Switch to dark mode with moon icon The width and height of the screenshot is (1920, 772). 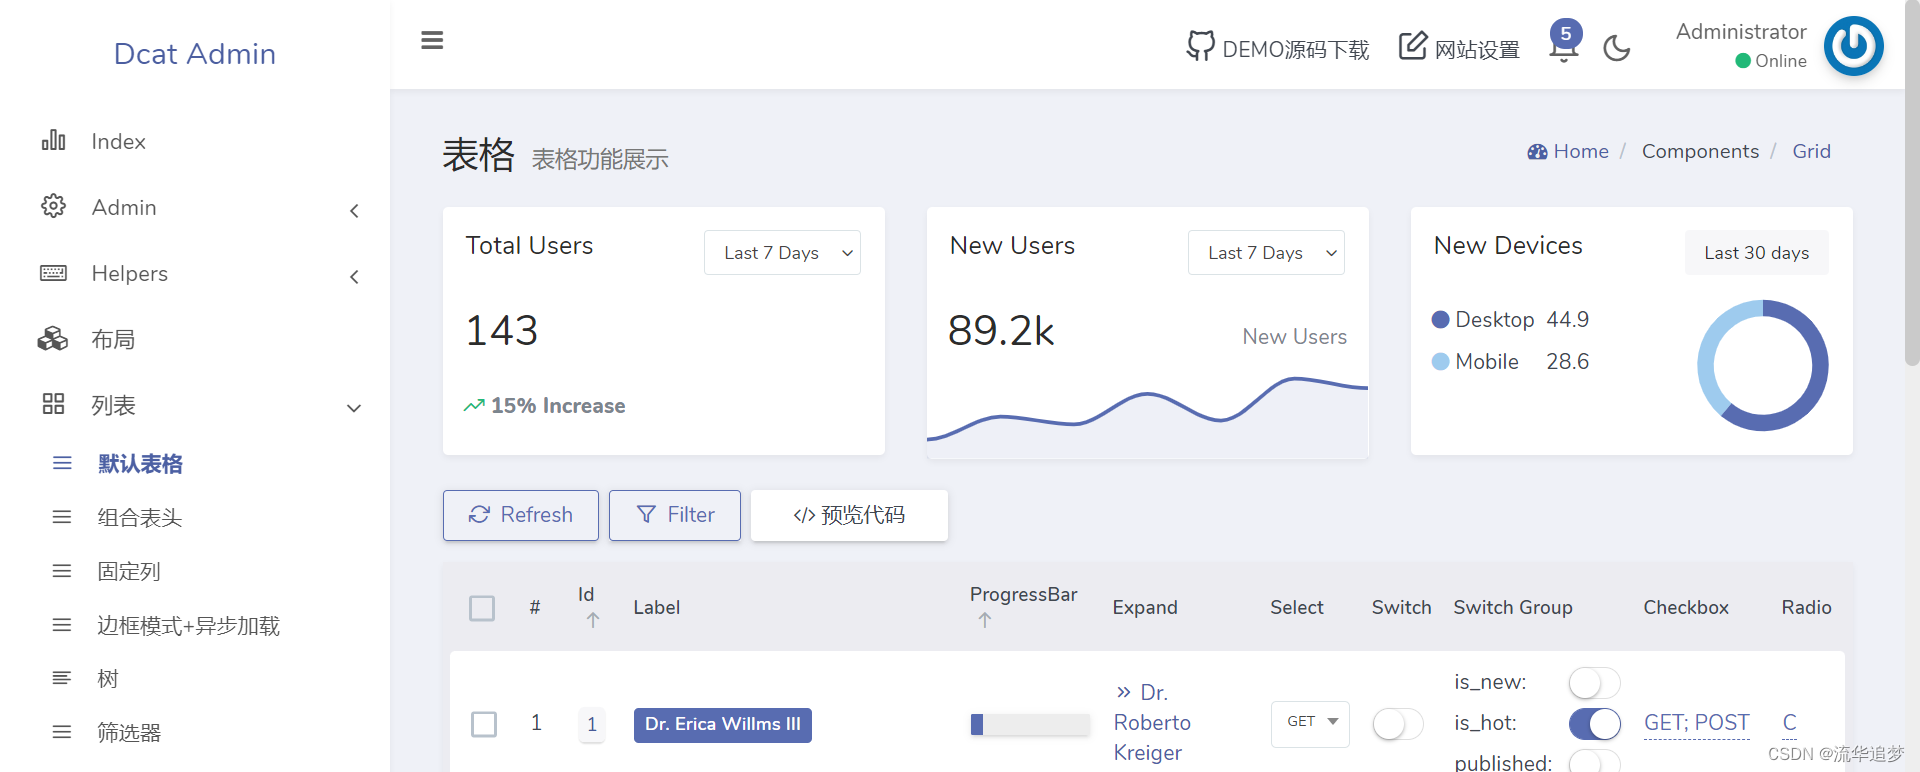click(x=1617, y=48)
